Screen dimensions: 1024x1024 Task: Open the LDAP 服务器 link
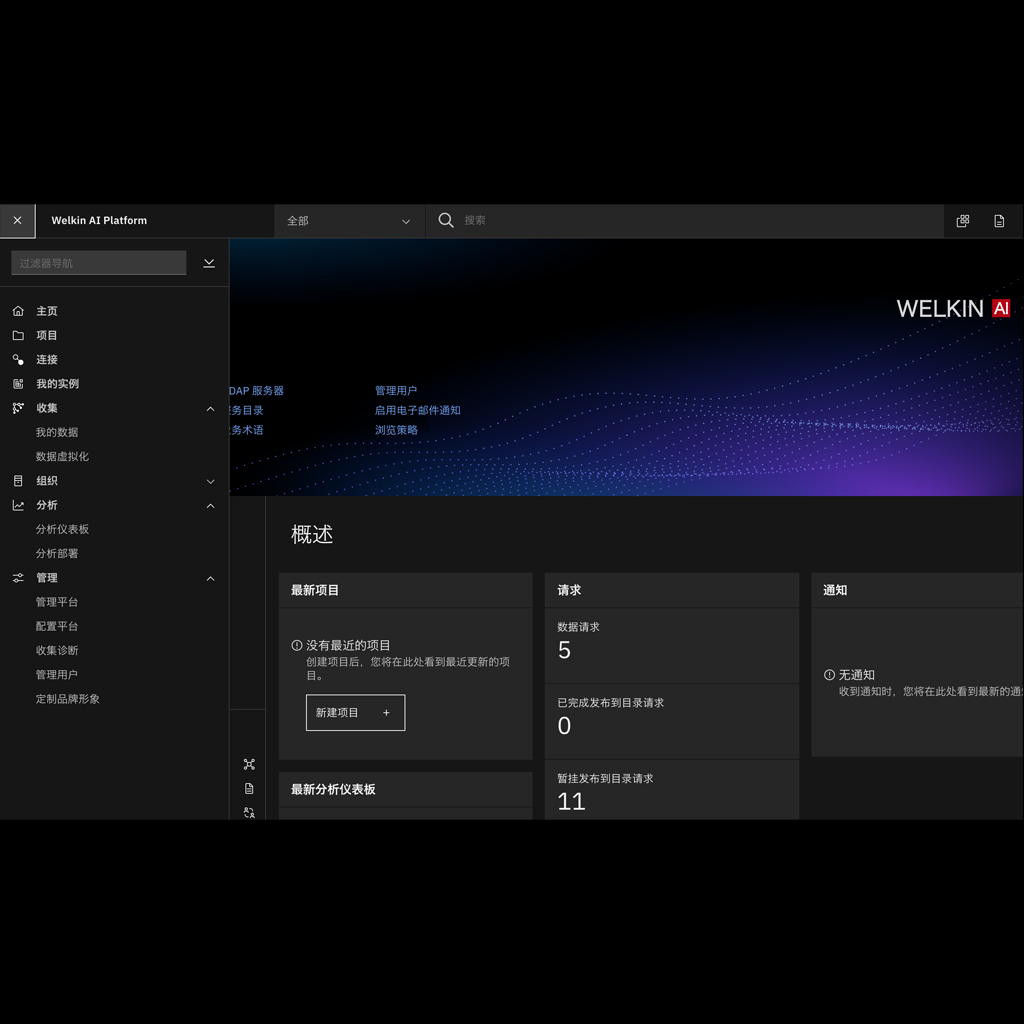(x=257, y=391)
